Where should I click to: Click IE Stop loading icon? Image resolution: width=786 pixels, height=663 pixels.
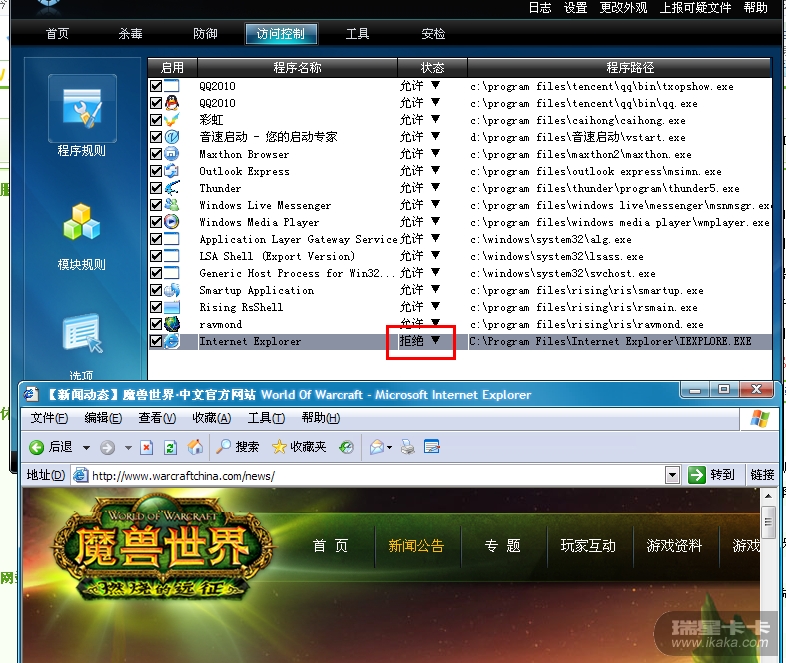click(x=146, y=447)
